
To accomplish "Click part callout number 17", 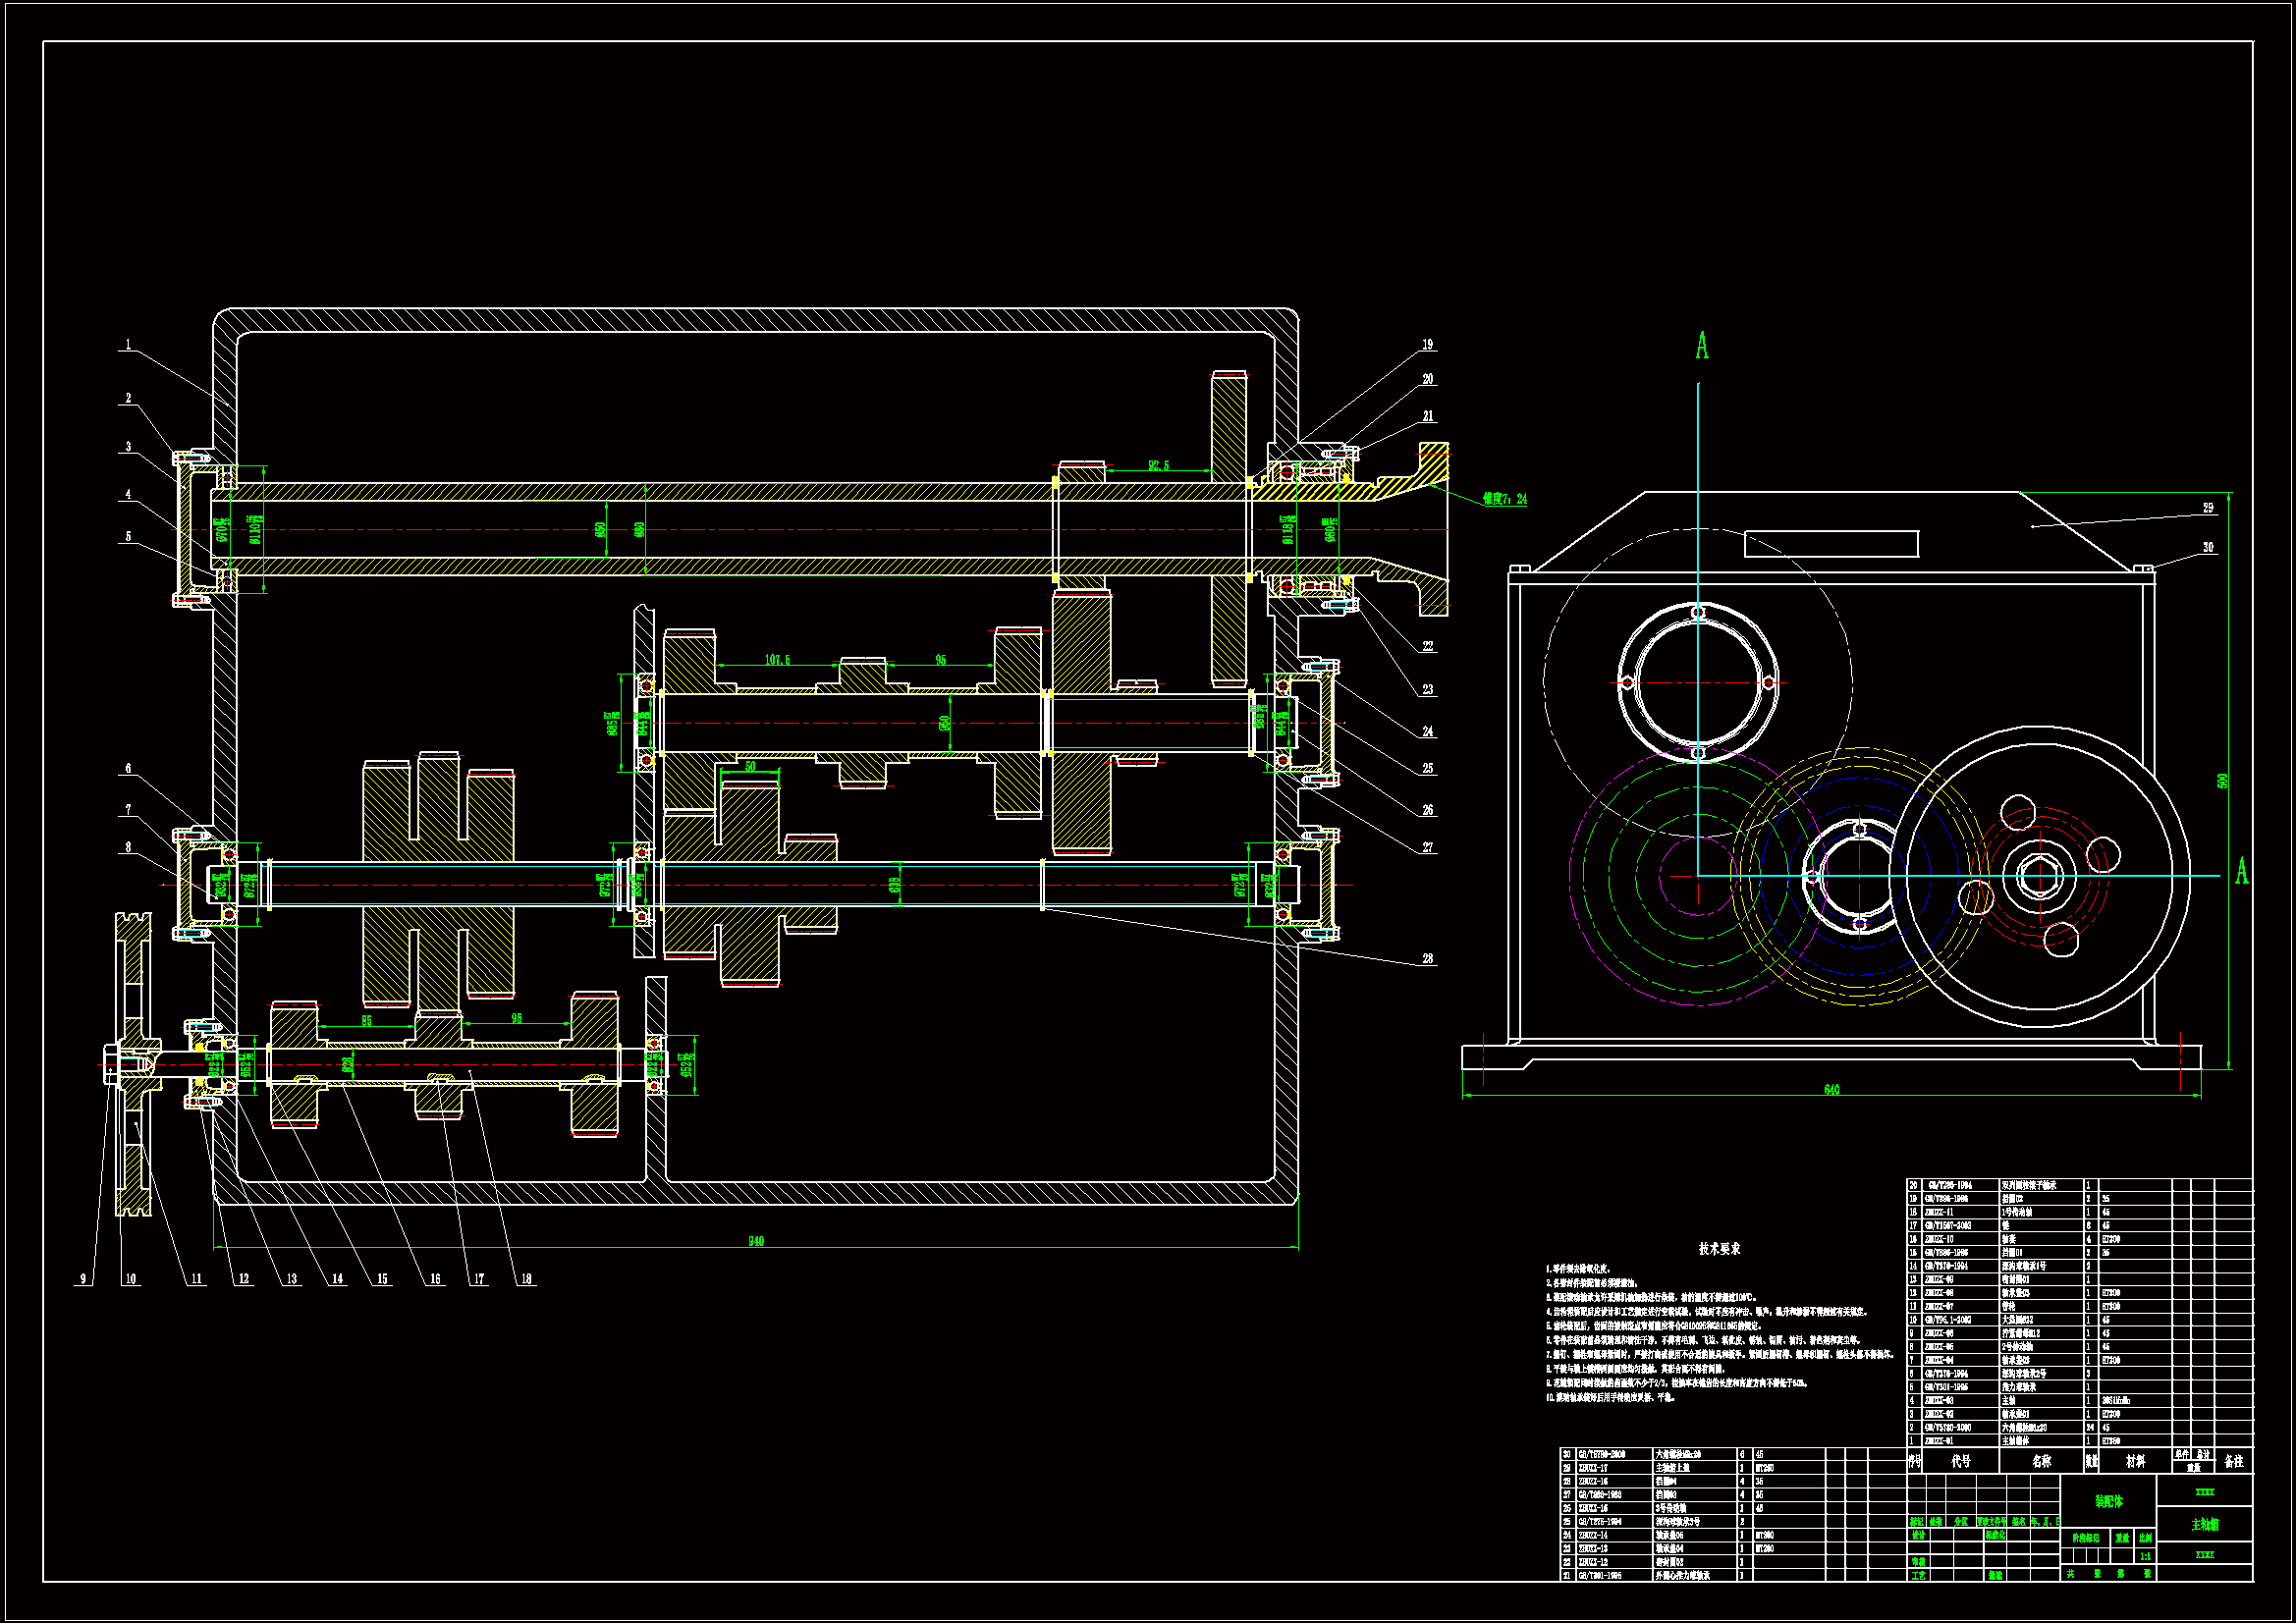I will (479, 1279).
